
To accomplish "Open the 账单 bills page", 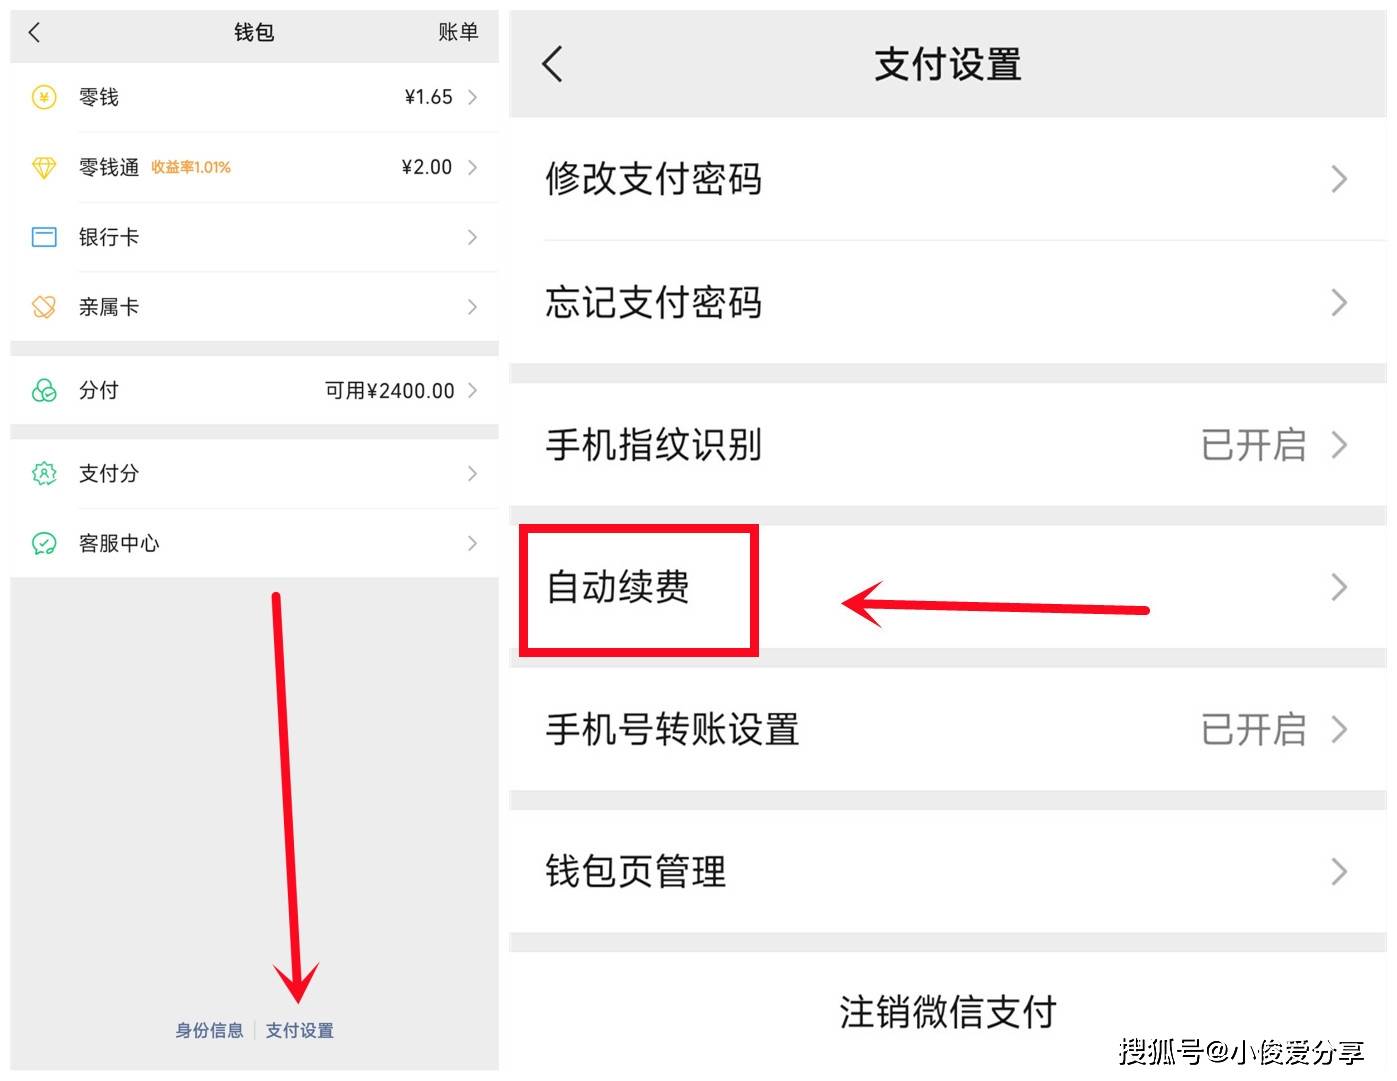I will (x=458, y=33).
